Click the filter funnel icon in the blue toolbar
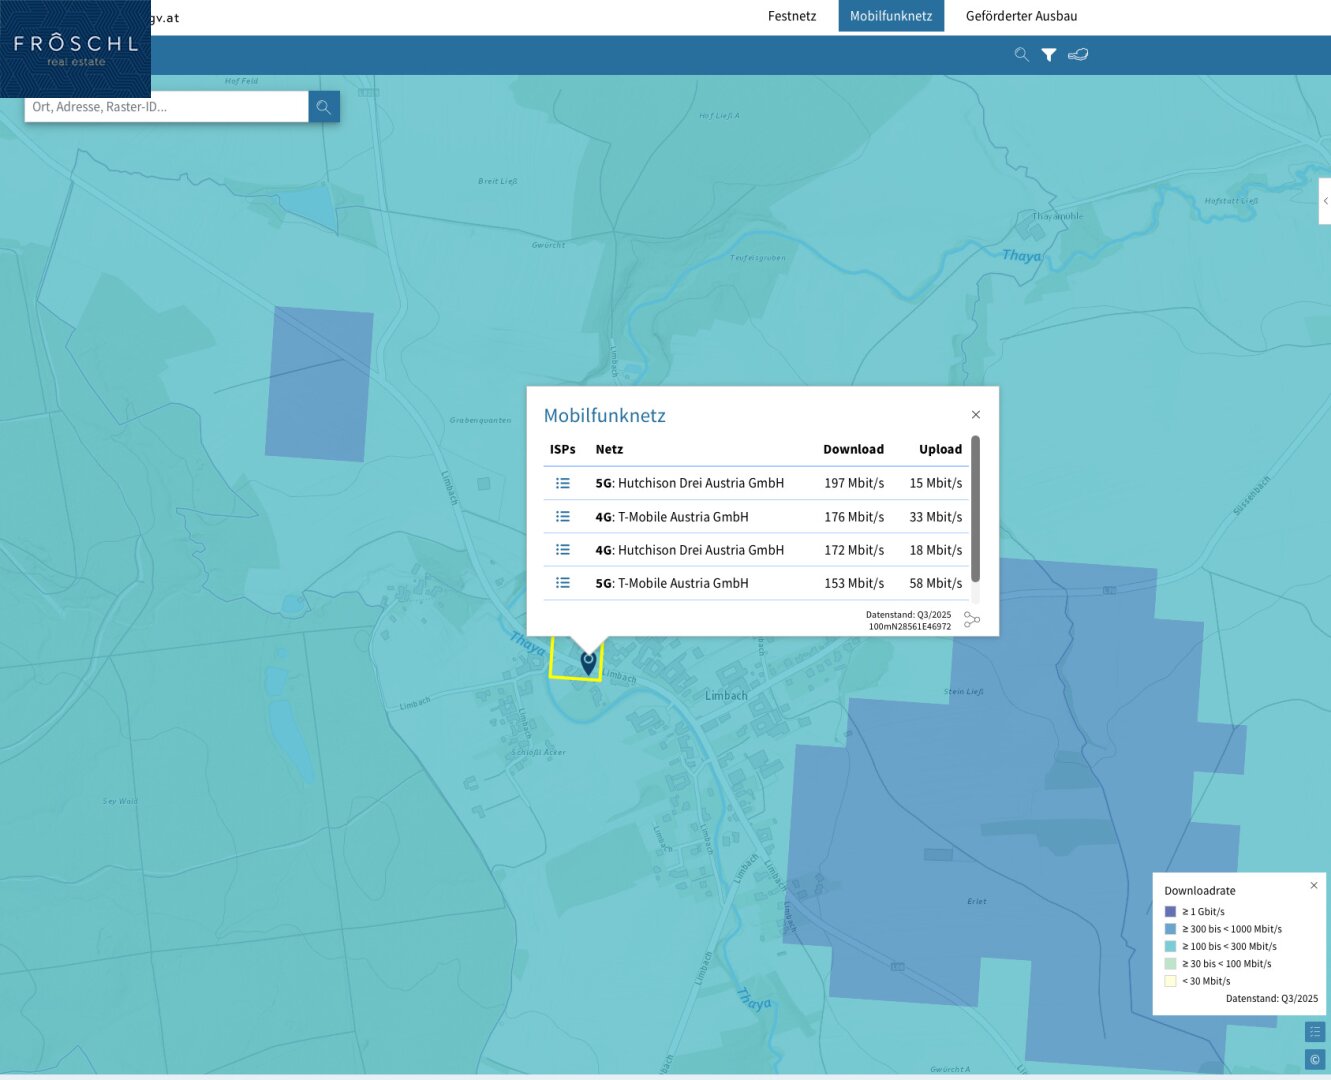This screenshot has height=1080, width=1331. [1049, 55]
